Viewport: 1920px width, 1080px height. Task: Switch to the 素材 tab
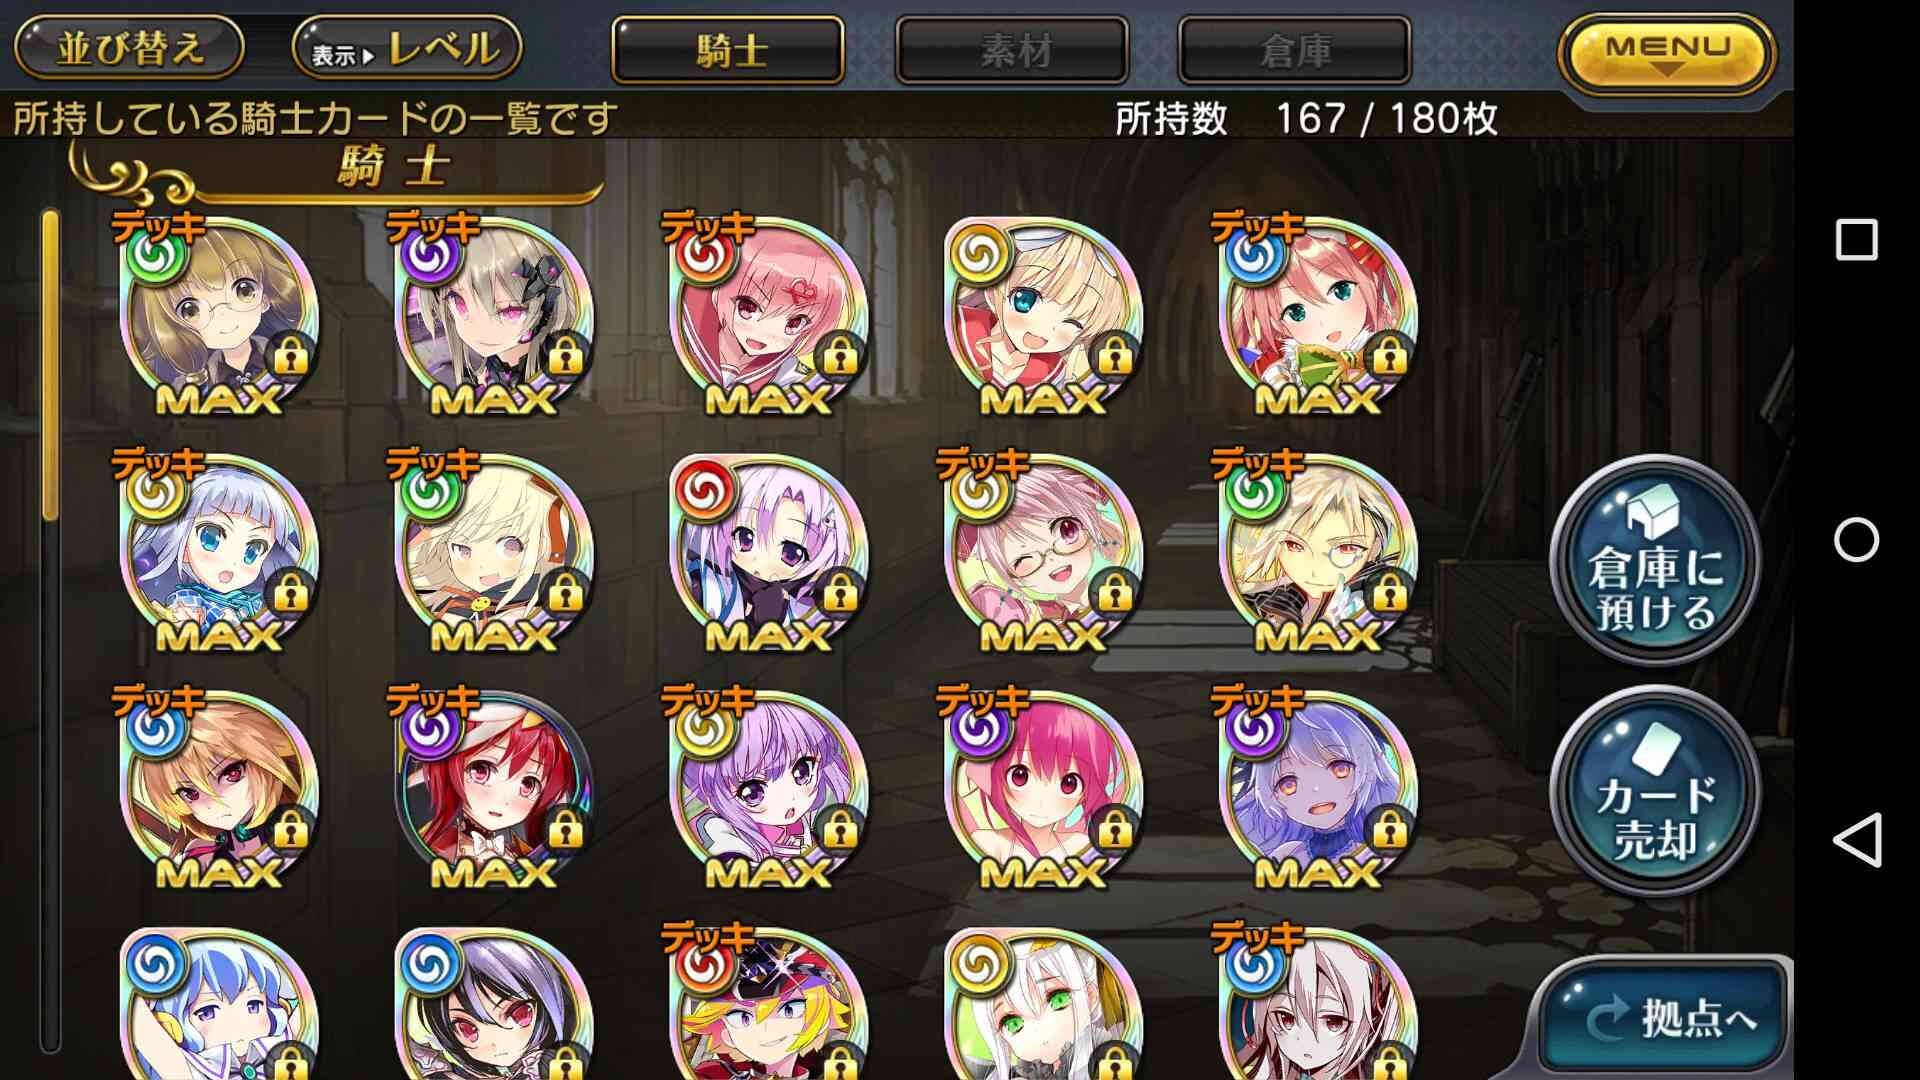[x=1012, y=50]
